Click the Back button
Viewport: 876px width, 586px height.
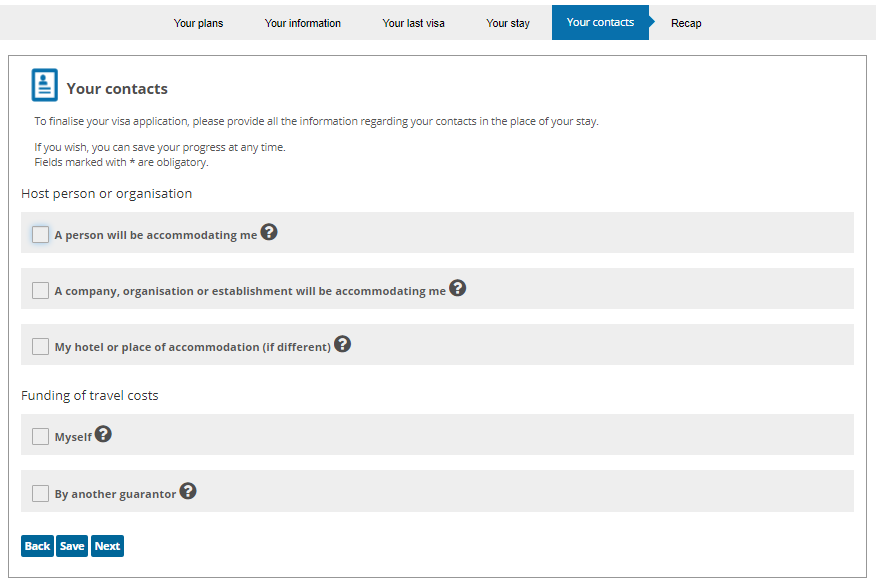point(37,546)
